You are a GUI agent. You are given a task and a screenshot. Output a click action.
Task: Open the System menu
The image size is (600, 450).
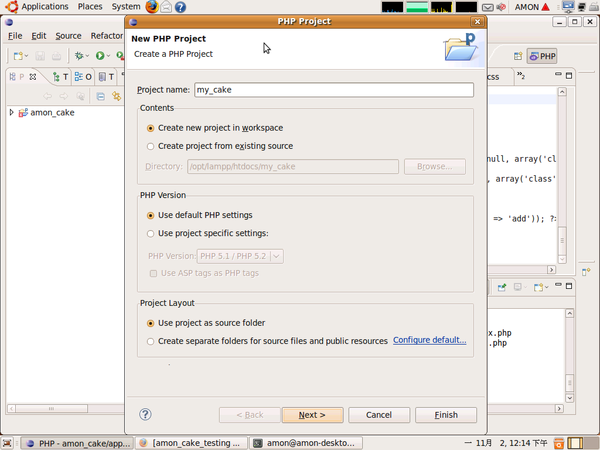click(x=126, y=7)
